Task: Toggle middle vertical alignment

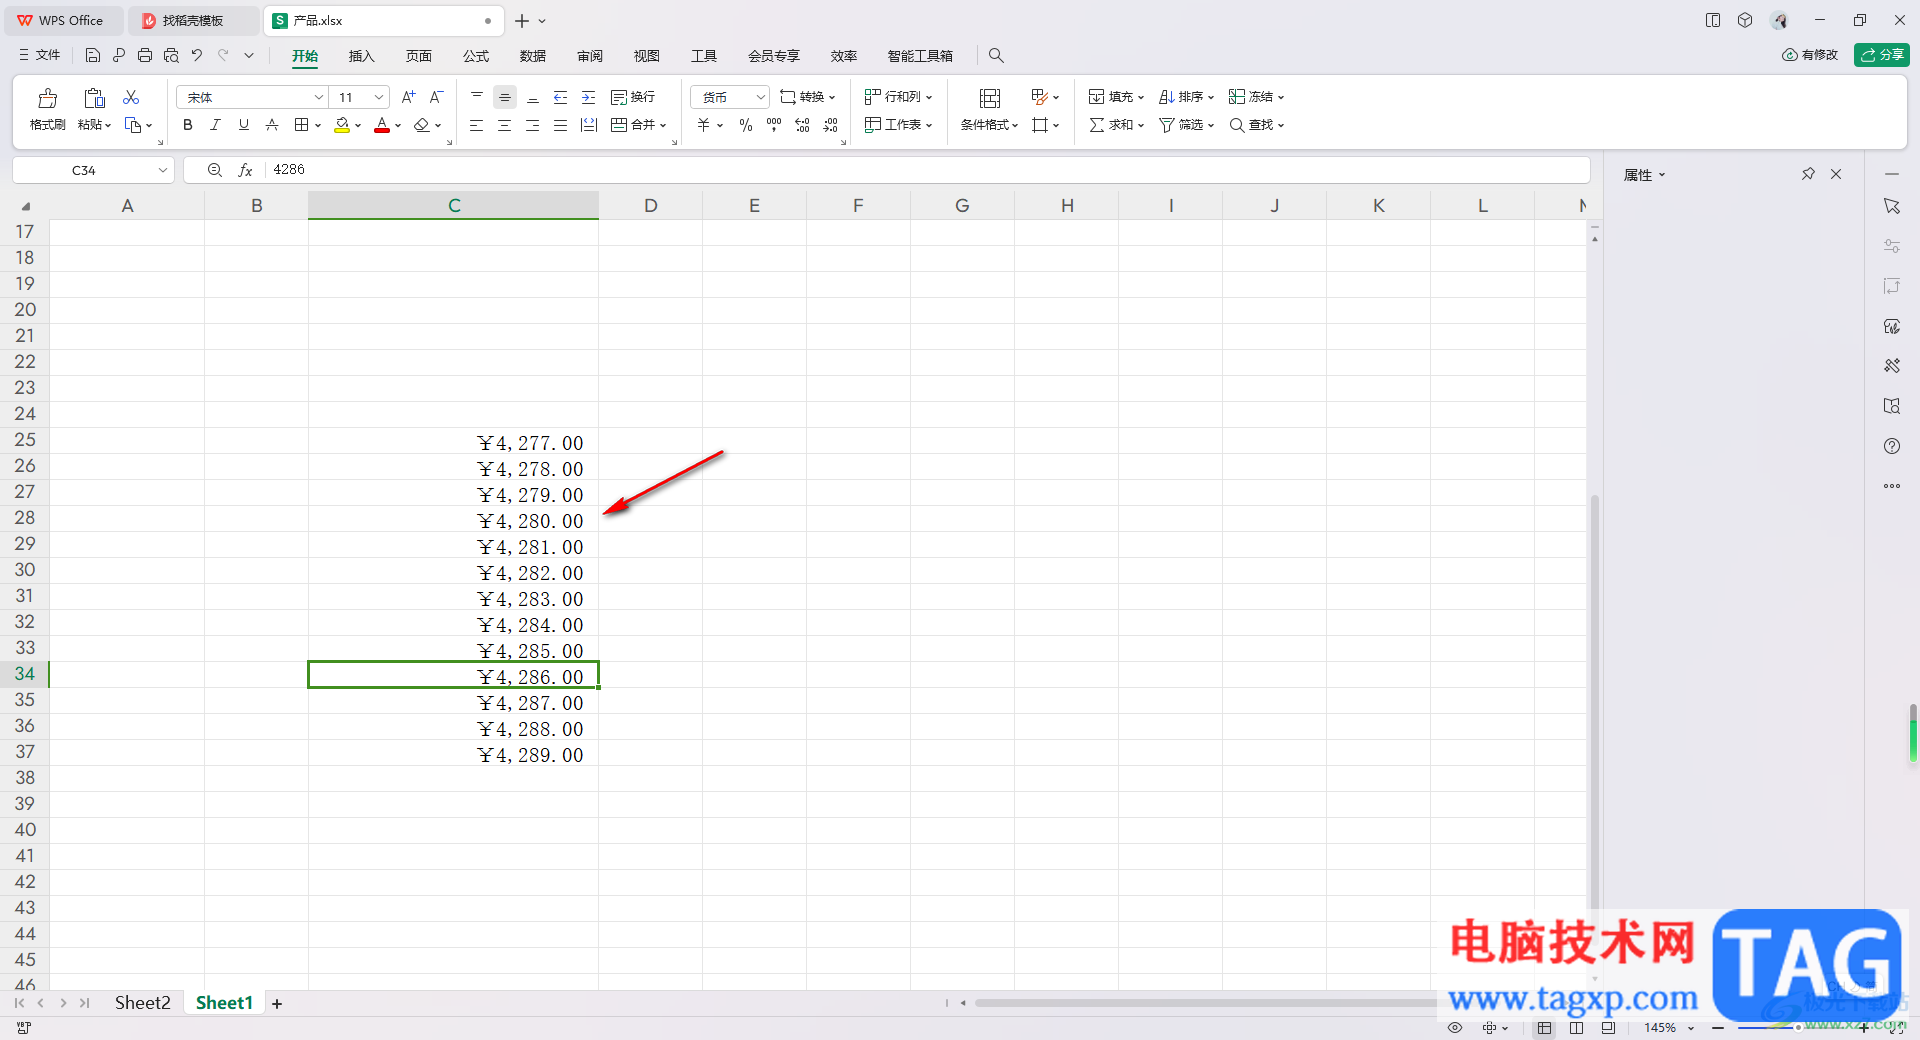Action: pyautogui.click(x=505, y=97)
